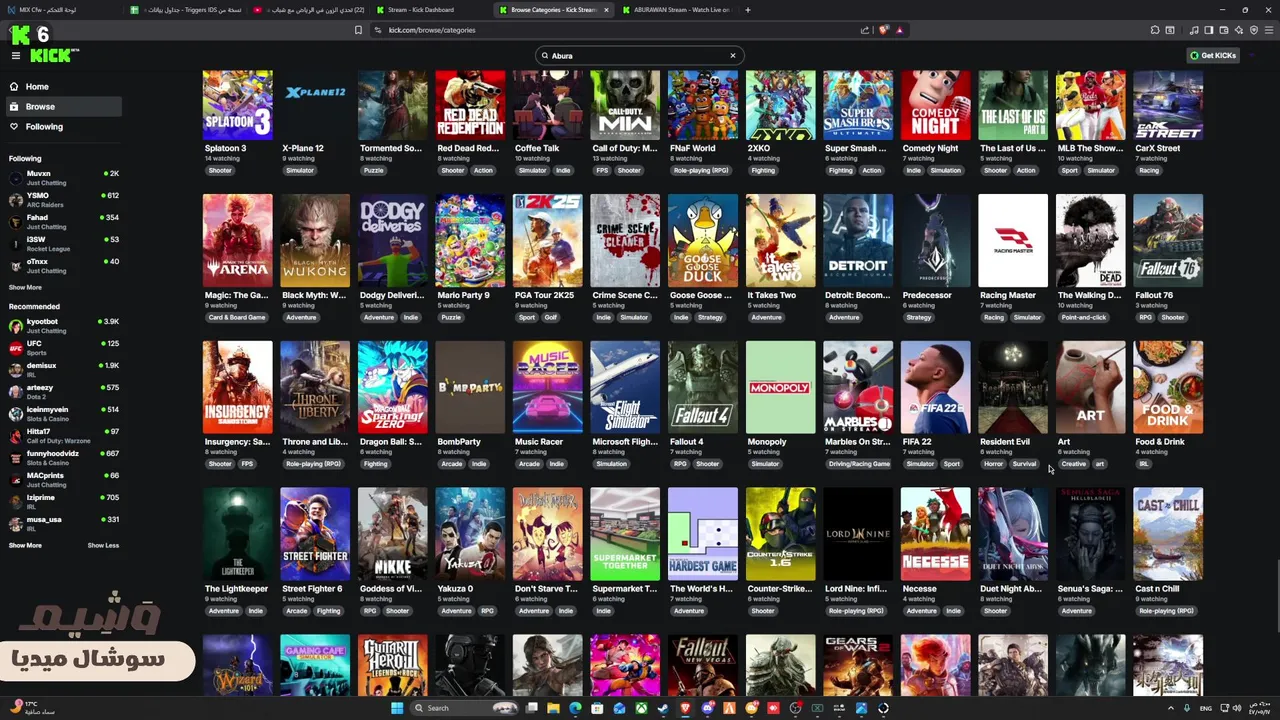Viewport: 1280px width, 720px height.
Task: Click the Horror tag under Resident Evil
Action: (993, 464)
